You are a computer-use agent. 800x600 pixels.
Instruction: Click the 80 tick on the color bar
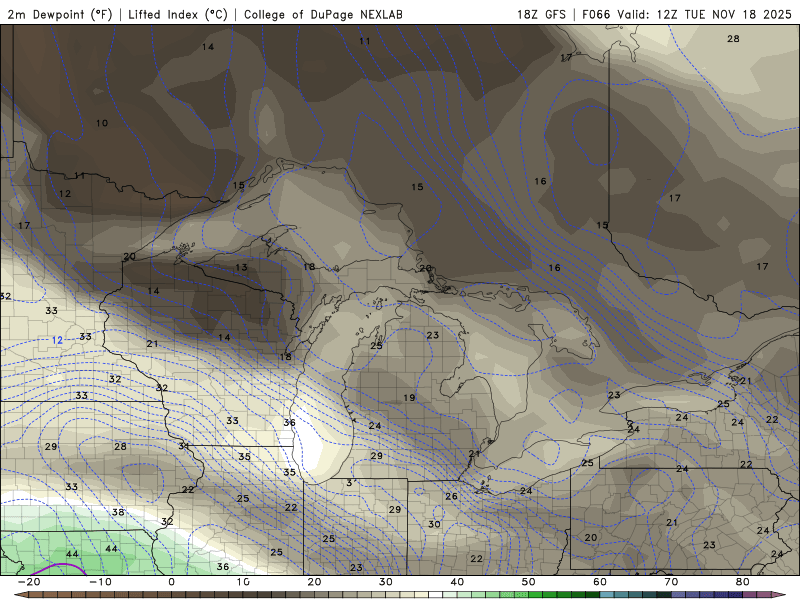coord(743,582)
